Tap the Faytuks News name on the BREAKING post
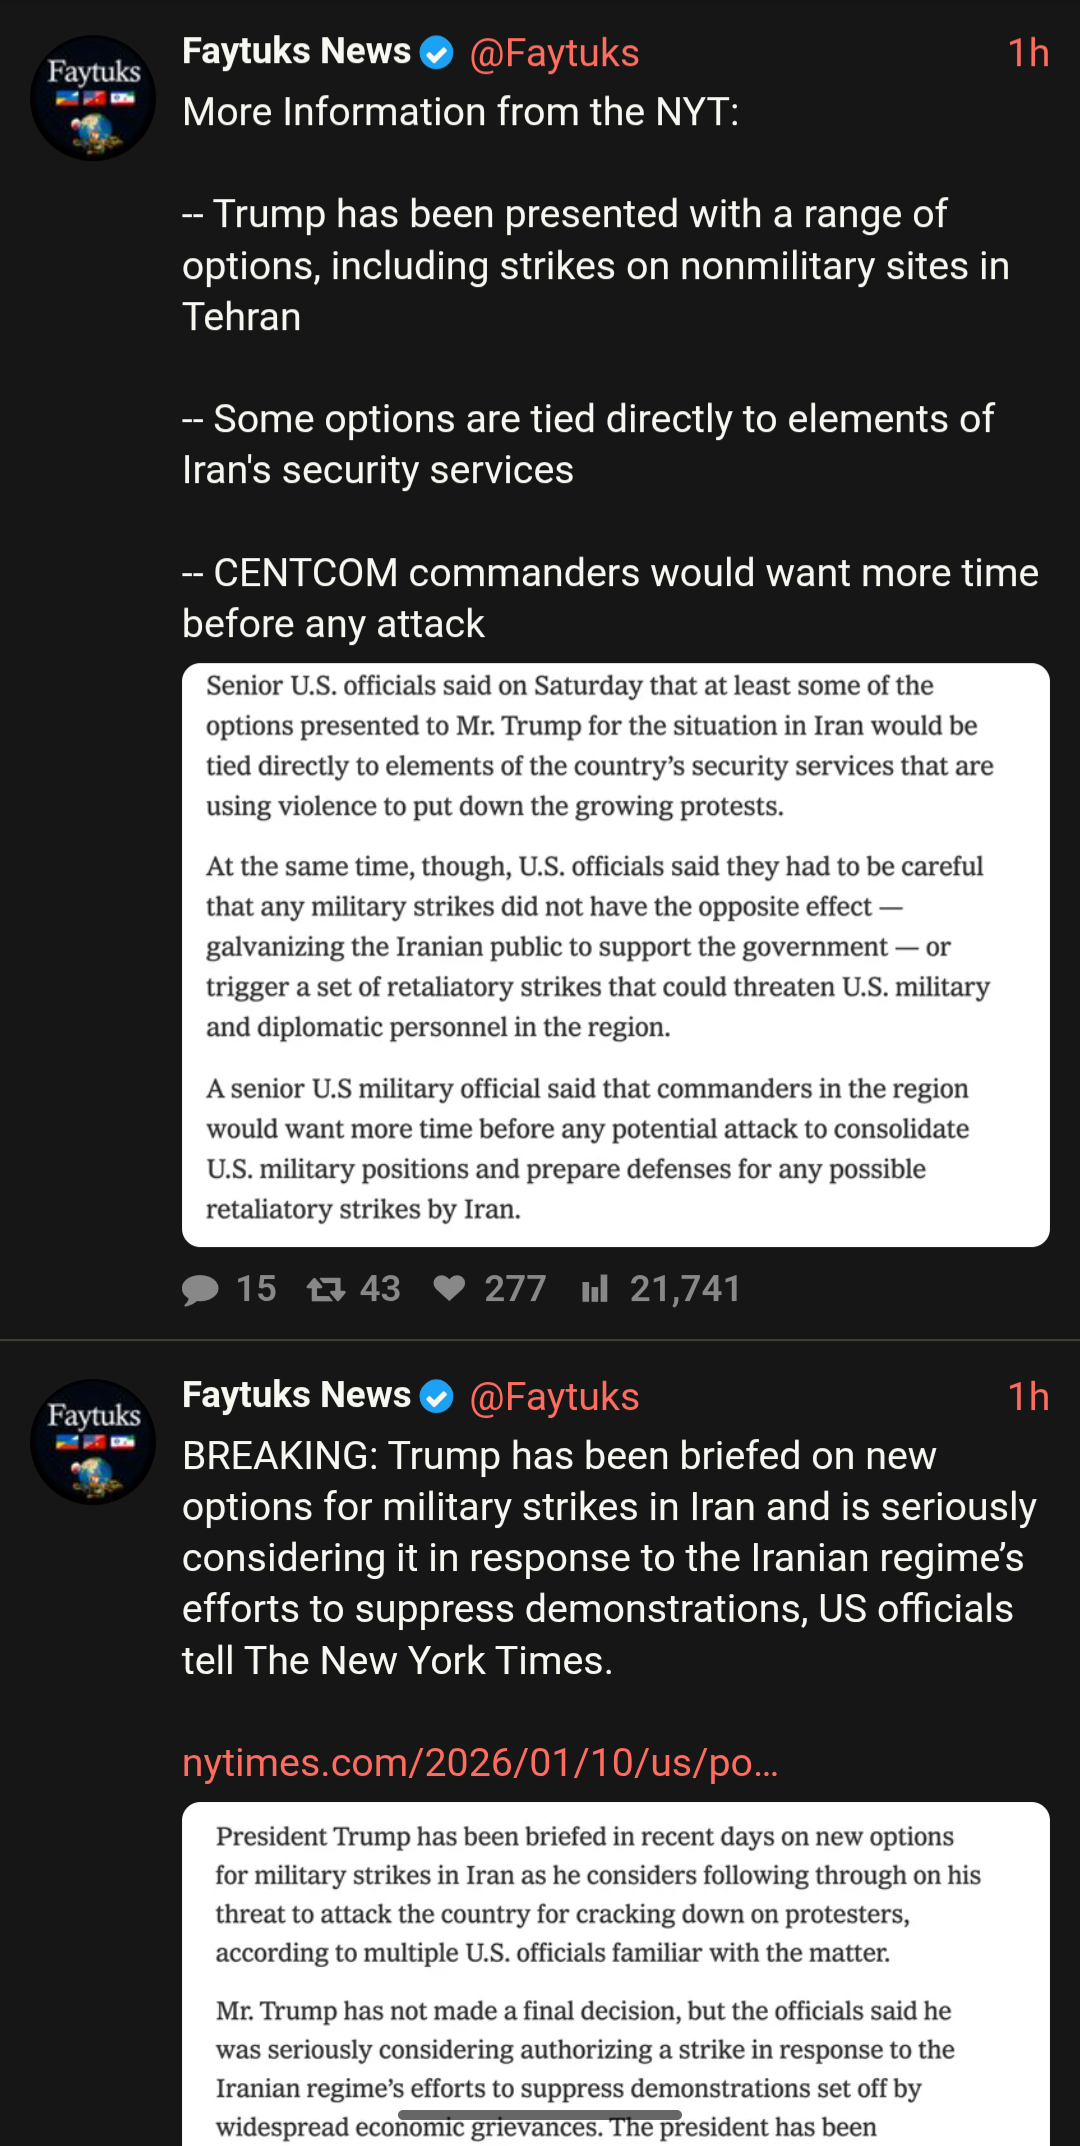Viewport: 1080px width, 2146px height. (x=296, y=1395)
